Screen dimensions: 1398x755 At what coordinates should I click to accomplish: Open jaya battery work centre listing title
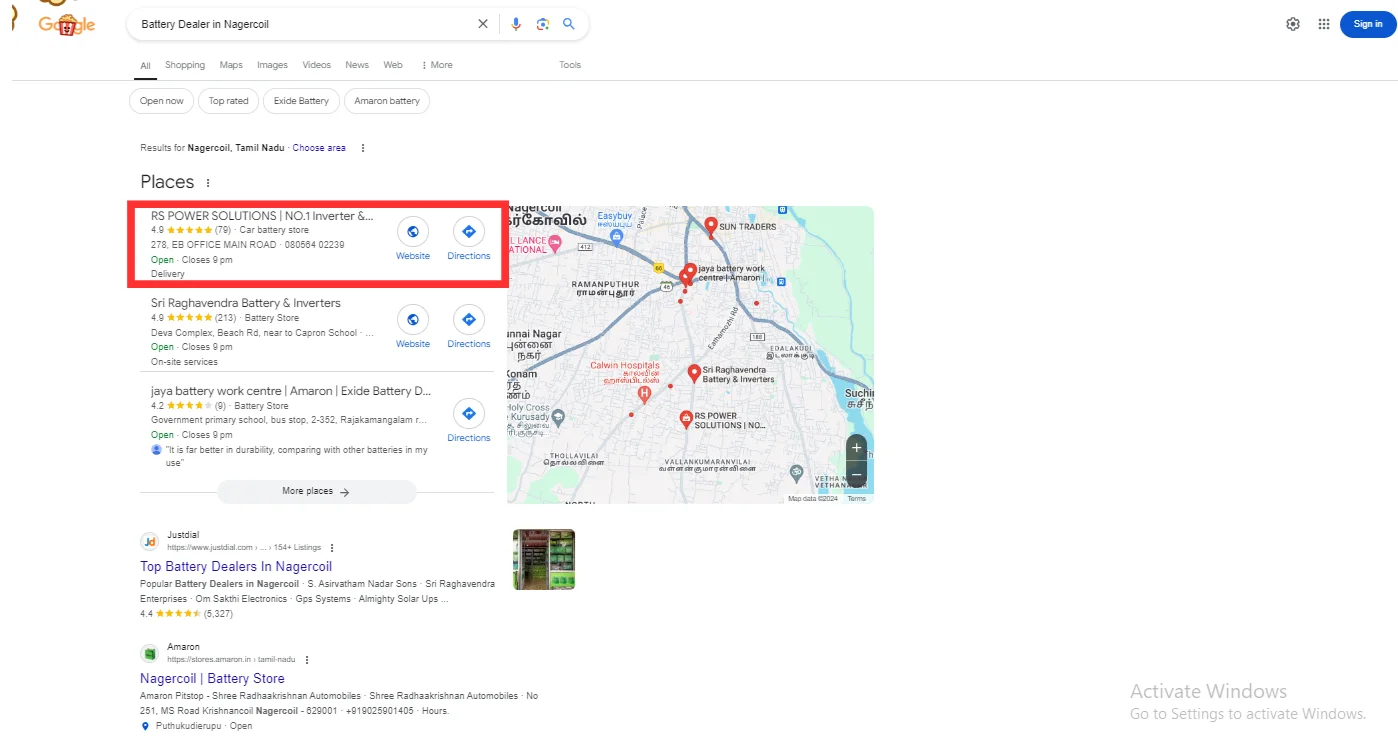291,391
